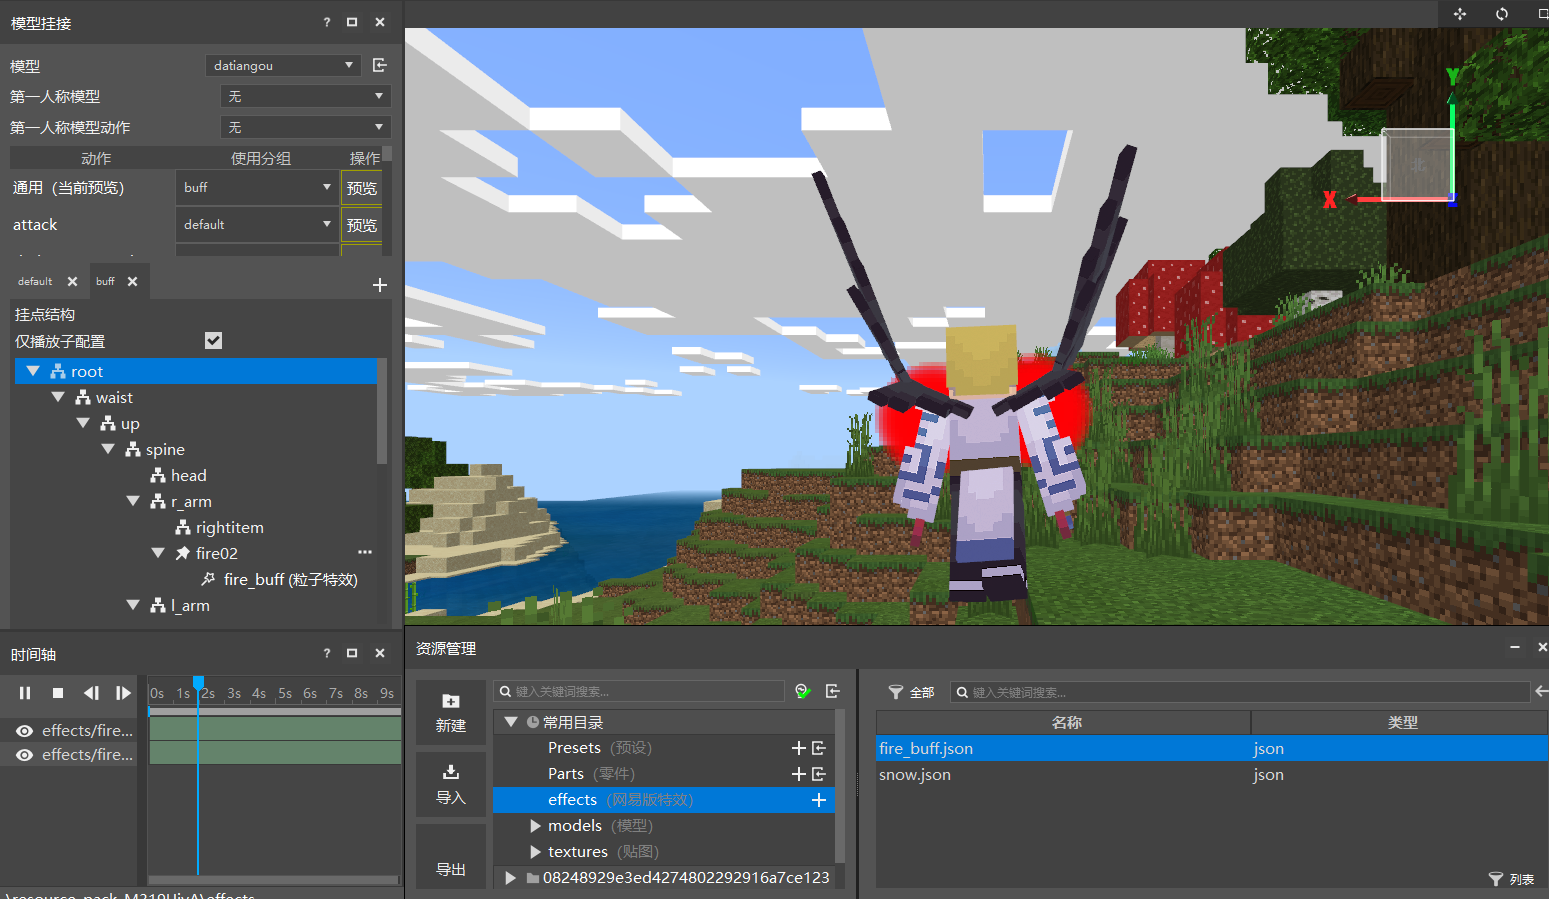Collapse the waist node
This screenshot has width=1549, height=899.
click(x=58, y=397)
